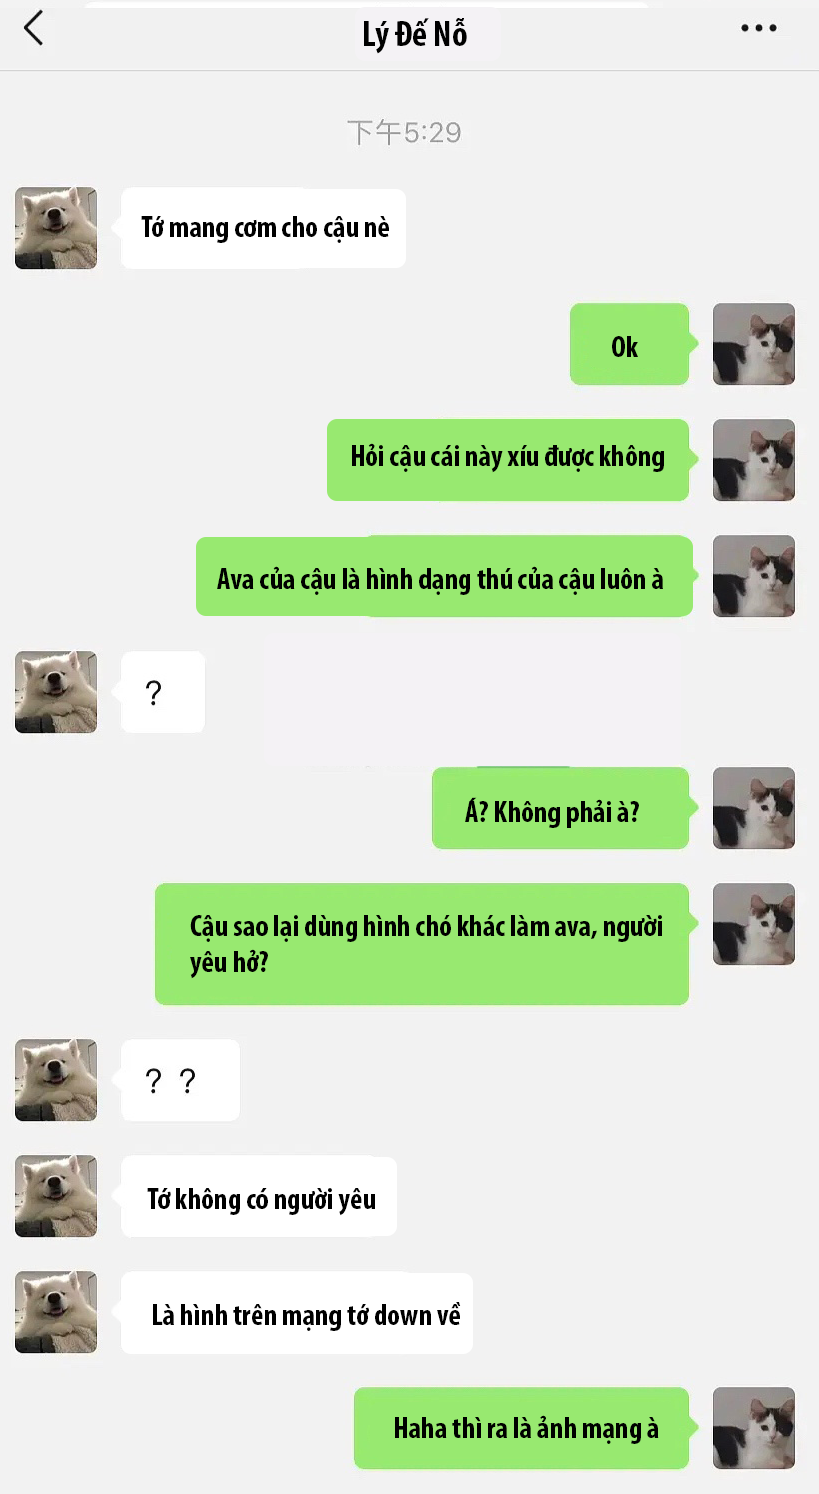Select the green 'Ok' message bubble

click(x=630, y=344)
